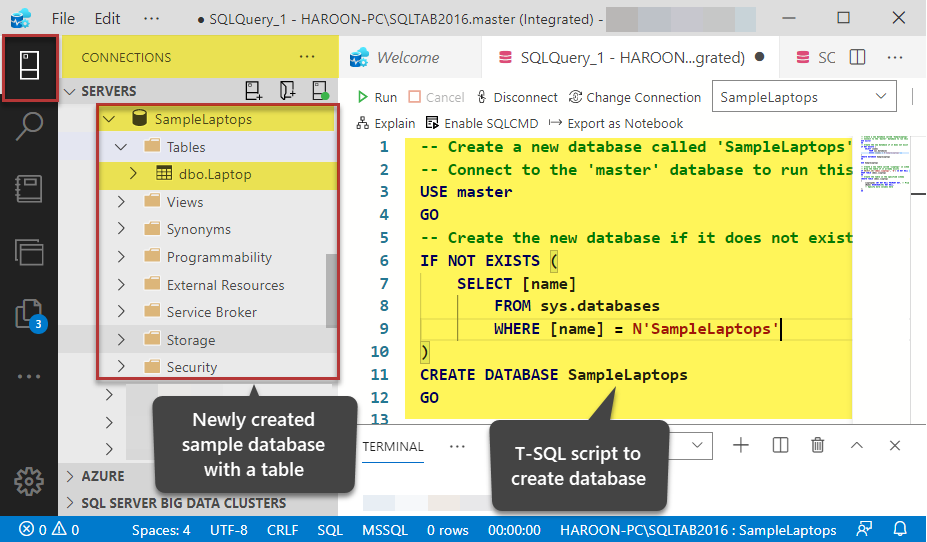927x542 pixels.
Task: Click the New Connection icon in Servers
Action: click(x=254, y=91)
